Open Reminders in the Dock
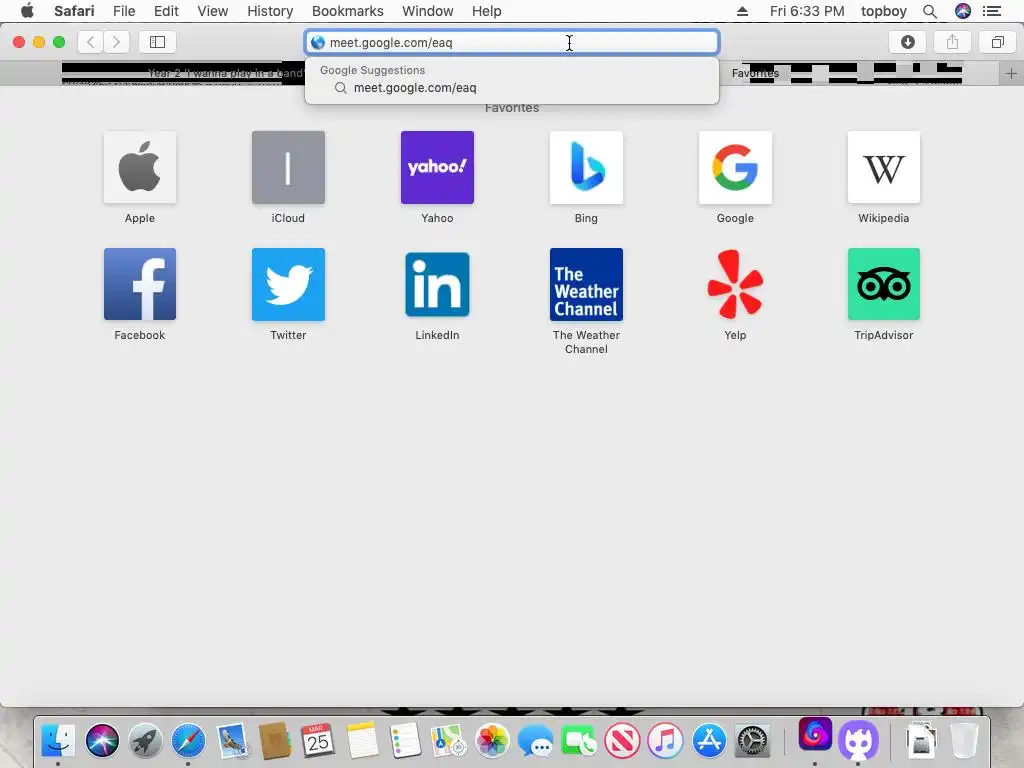 click(x=405, y=741)
